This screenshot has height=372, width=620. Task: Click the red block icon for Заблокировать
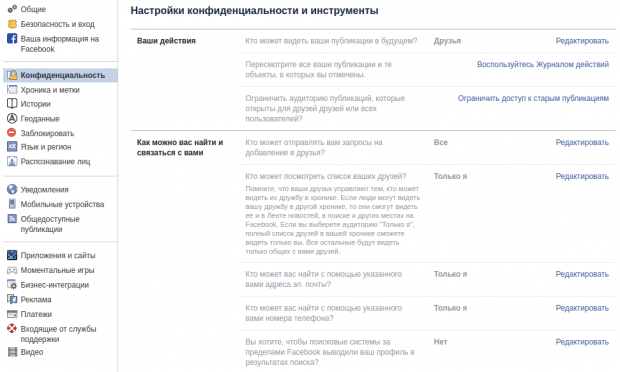(12, 133)
